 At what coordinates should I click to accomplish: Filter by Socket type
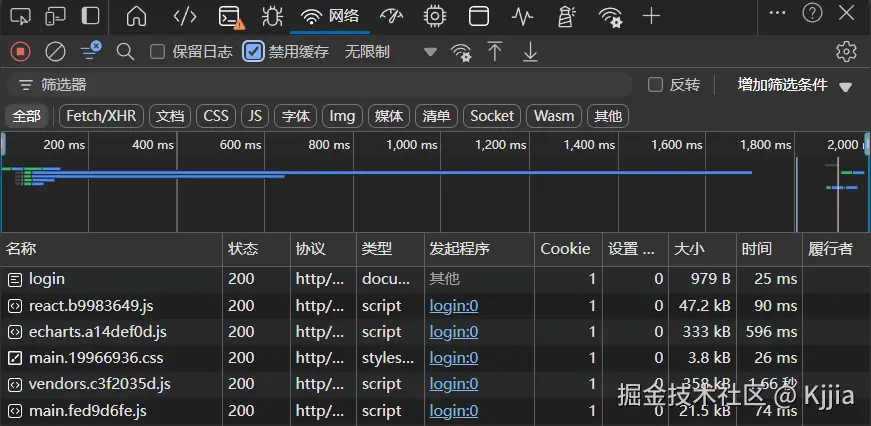pyautogui.click(x=492, y=116)
